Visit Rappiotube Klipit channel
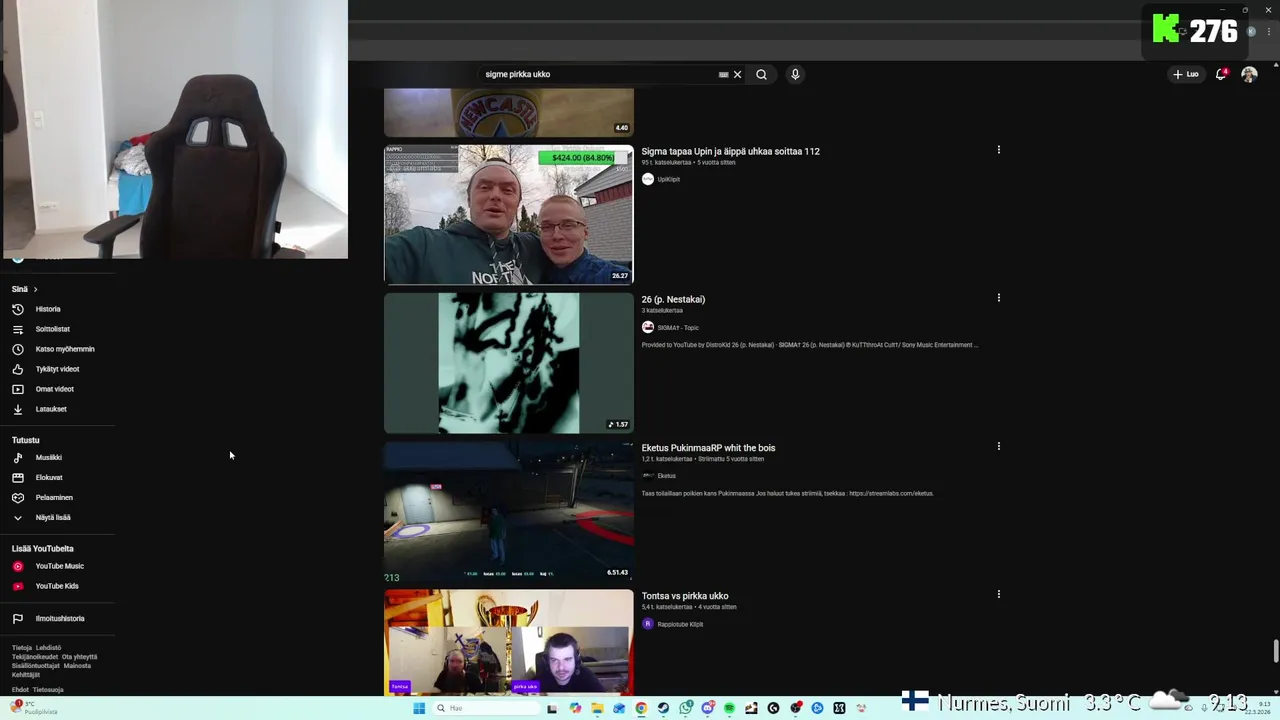 680,624
